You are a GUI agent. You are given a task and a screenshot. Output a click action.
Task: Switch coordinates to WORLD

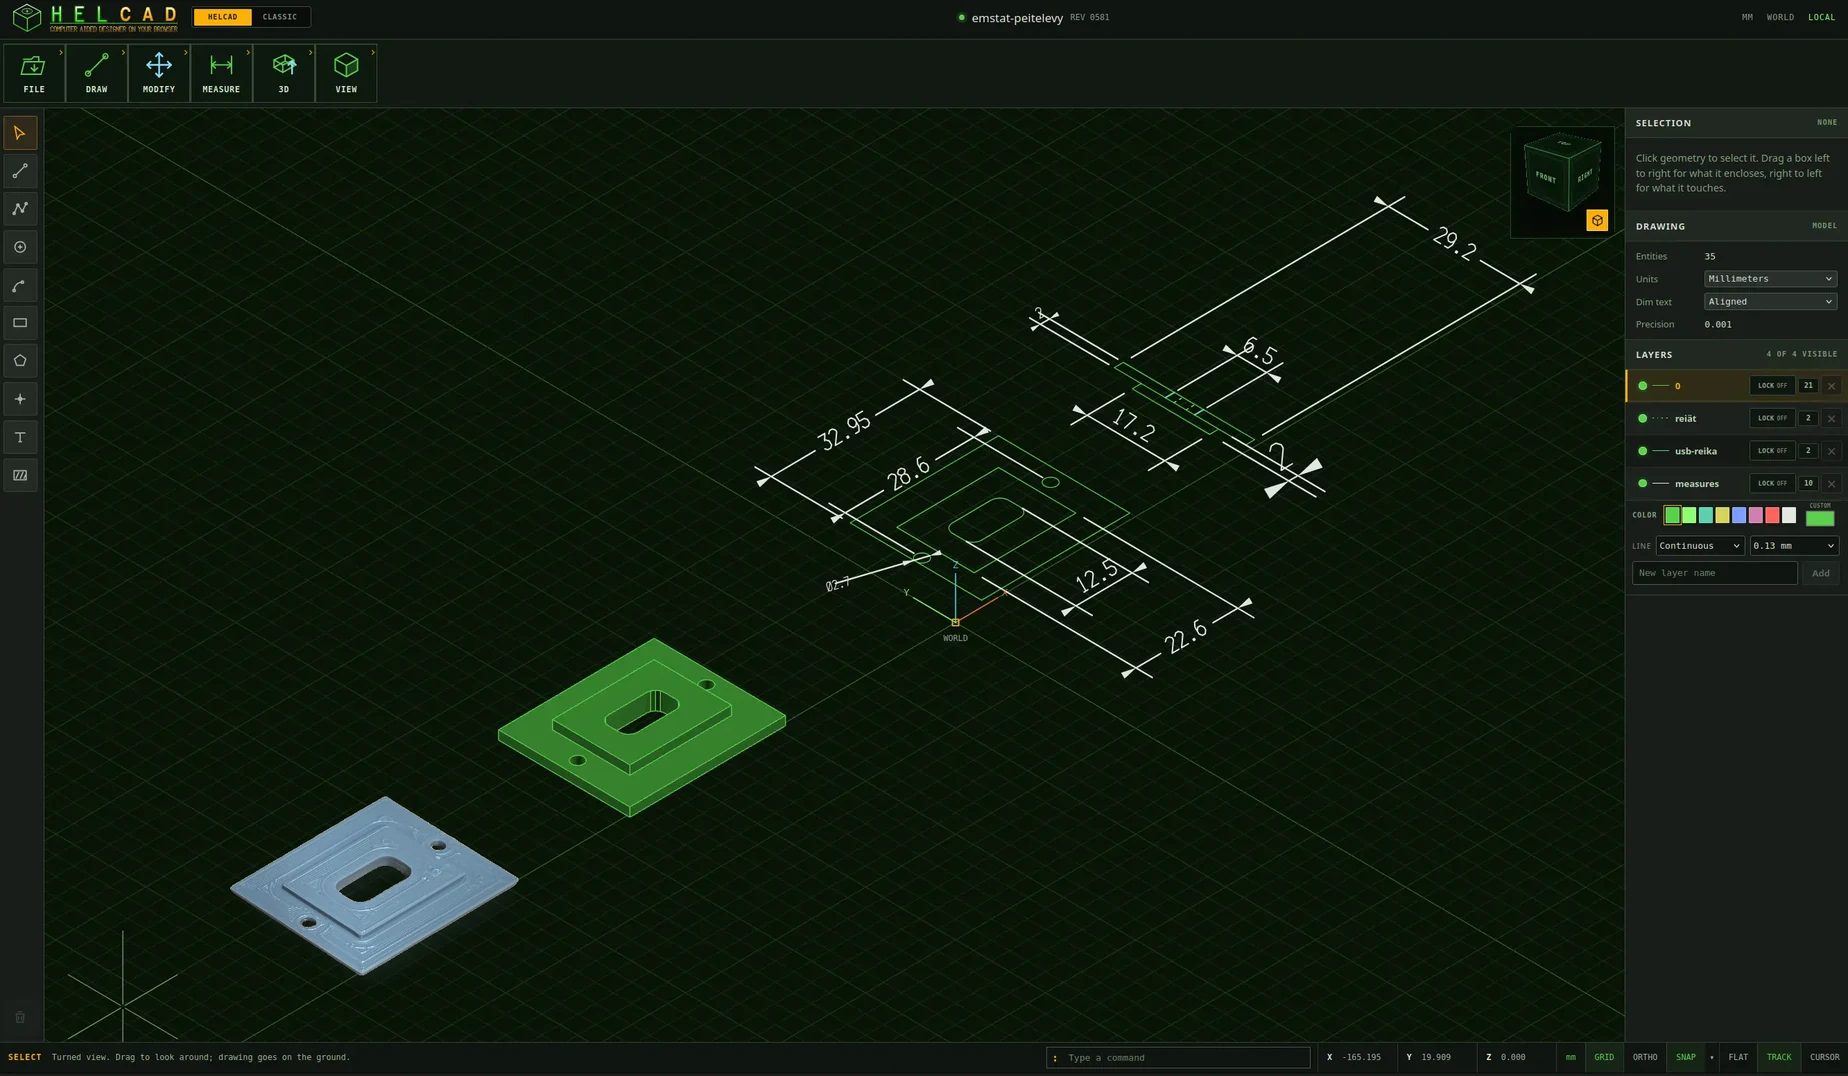[x=1780, y=17]
